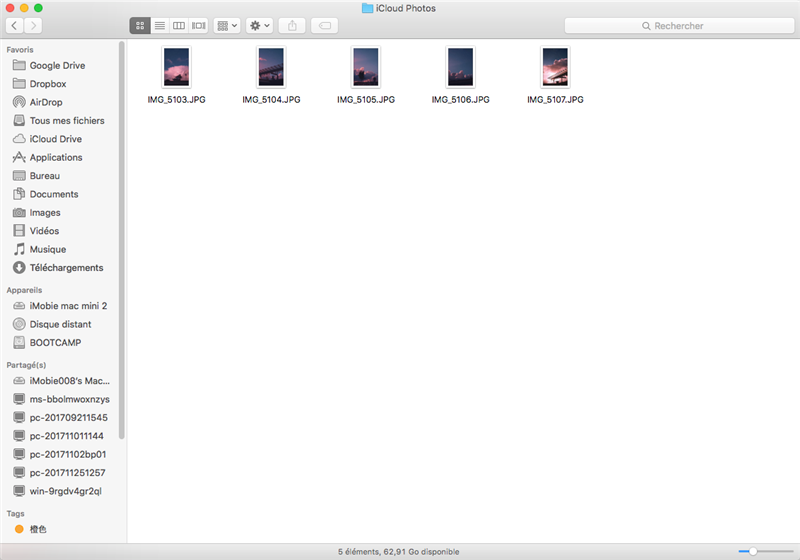Switch to icon view mode
Screen dimensions: 800x560
click(x=140, y=26)
